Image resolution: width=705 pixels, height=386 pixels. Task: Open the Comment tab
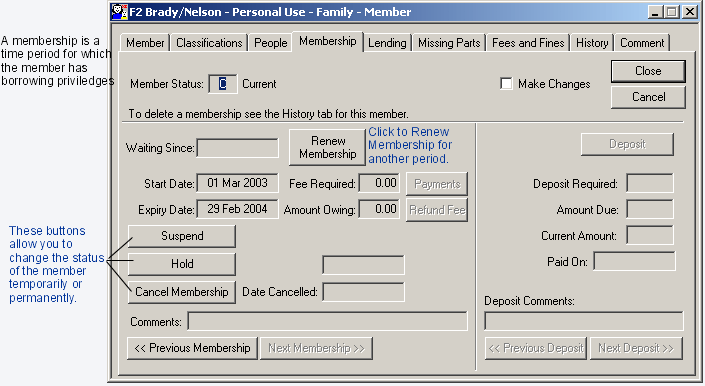tap(642, 43)
